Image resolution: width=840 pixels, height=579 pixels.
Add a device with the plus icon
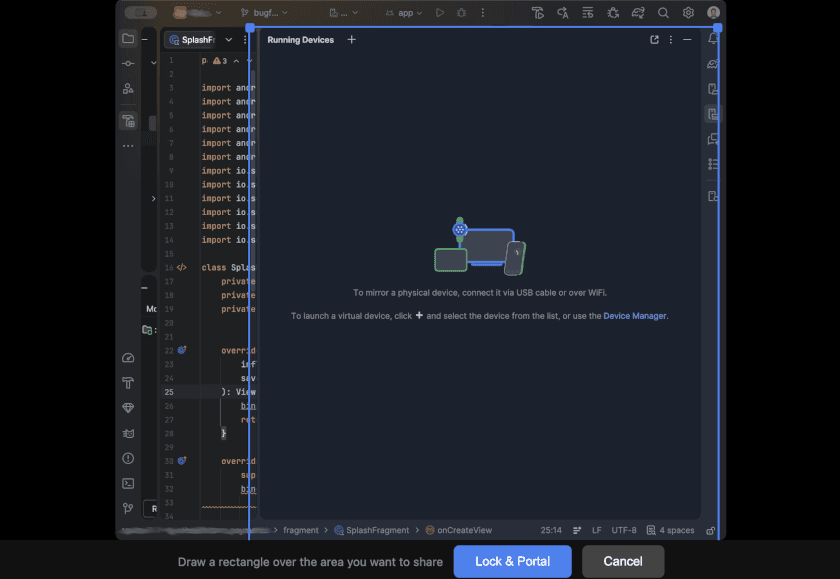[x=351, y=40]
